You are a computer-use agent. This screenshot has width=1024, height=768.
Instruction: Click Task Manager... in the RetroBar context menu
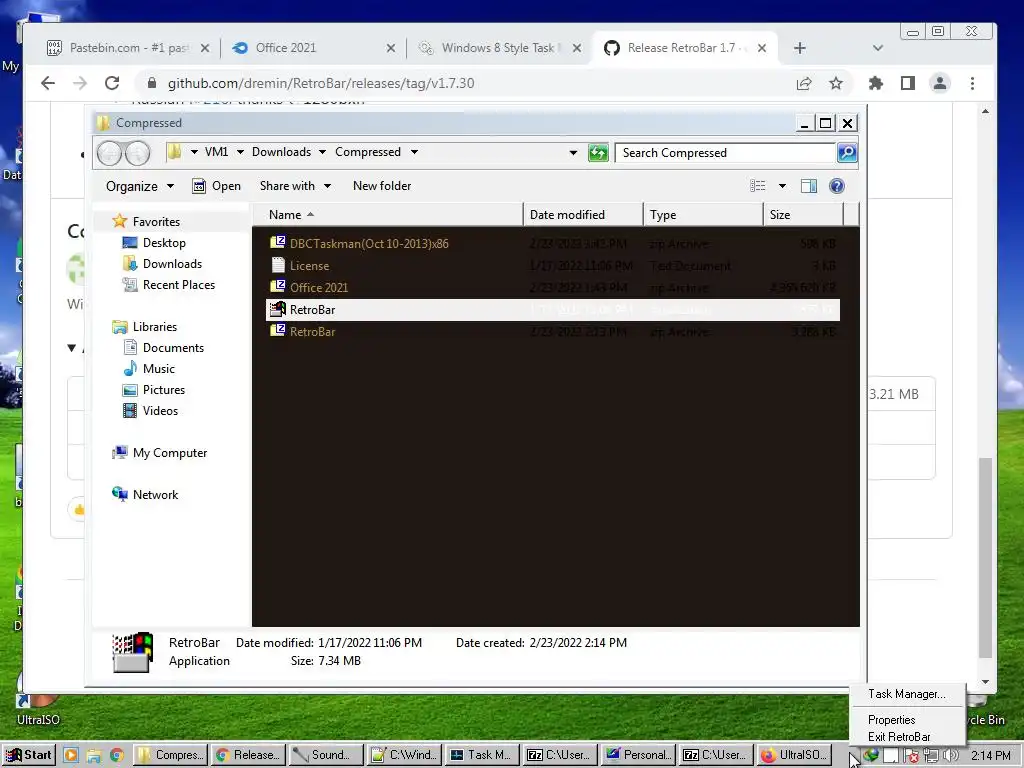pyautogui.click(x=906, y=694)
